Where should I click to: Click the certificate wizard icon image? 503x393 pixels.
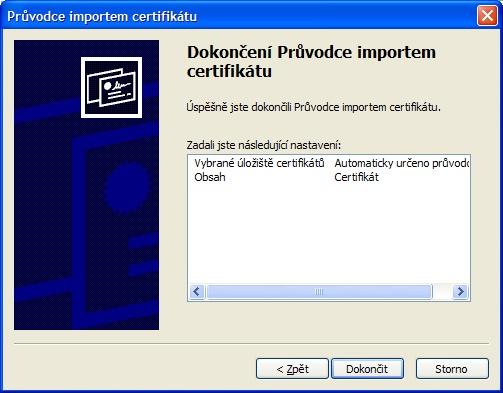tap(111, 87)
